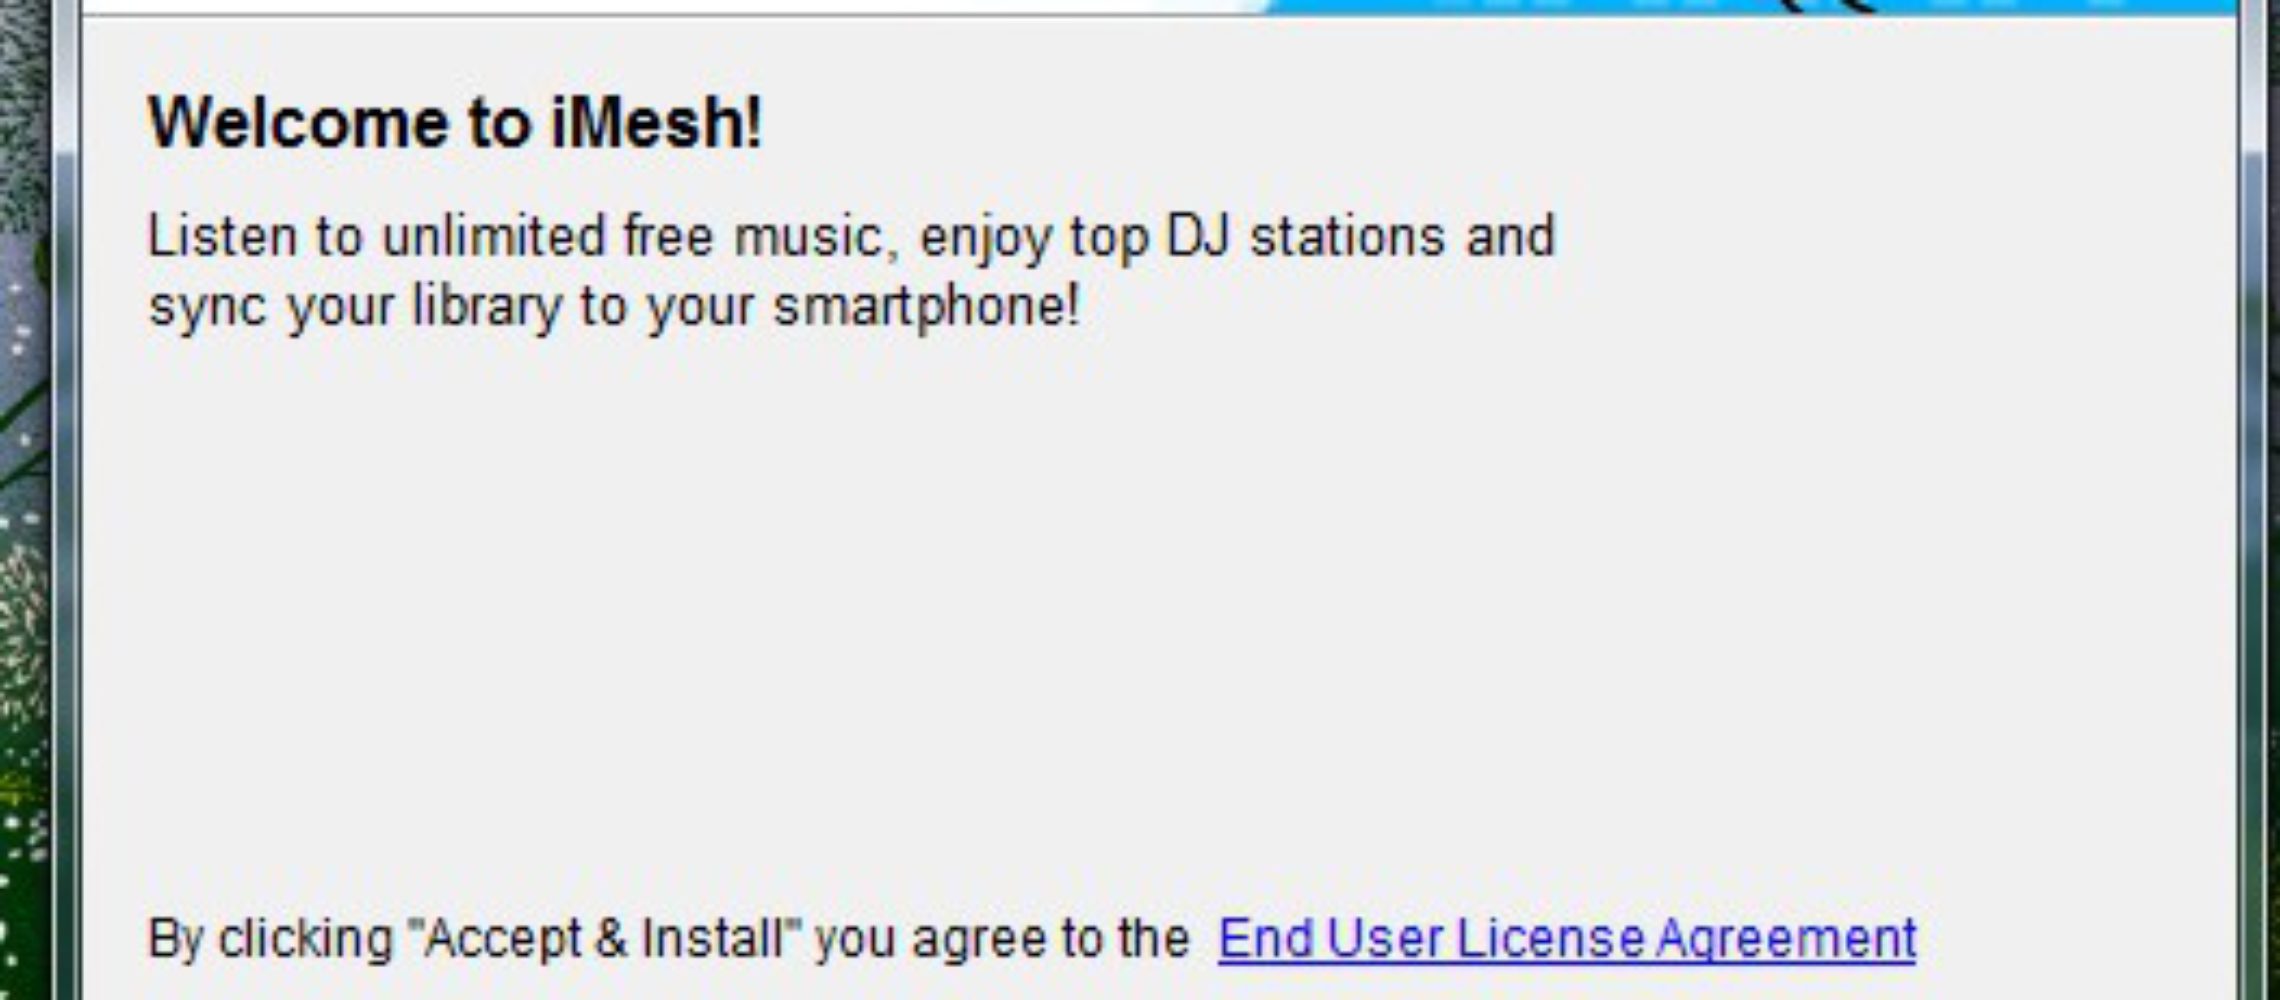Click the "sync your library to your smartphone!" line

click(x=615, y=306)
